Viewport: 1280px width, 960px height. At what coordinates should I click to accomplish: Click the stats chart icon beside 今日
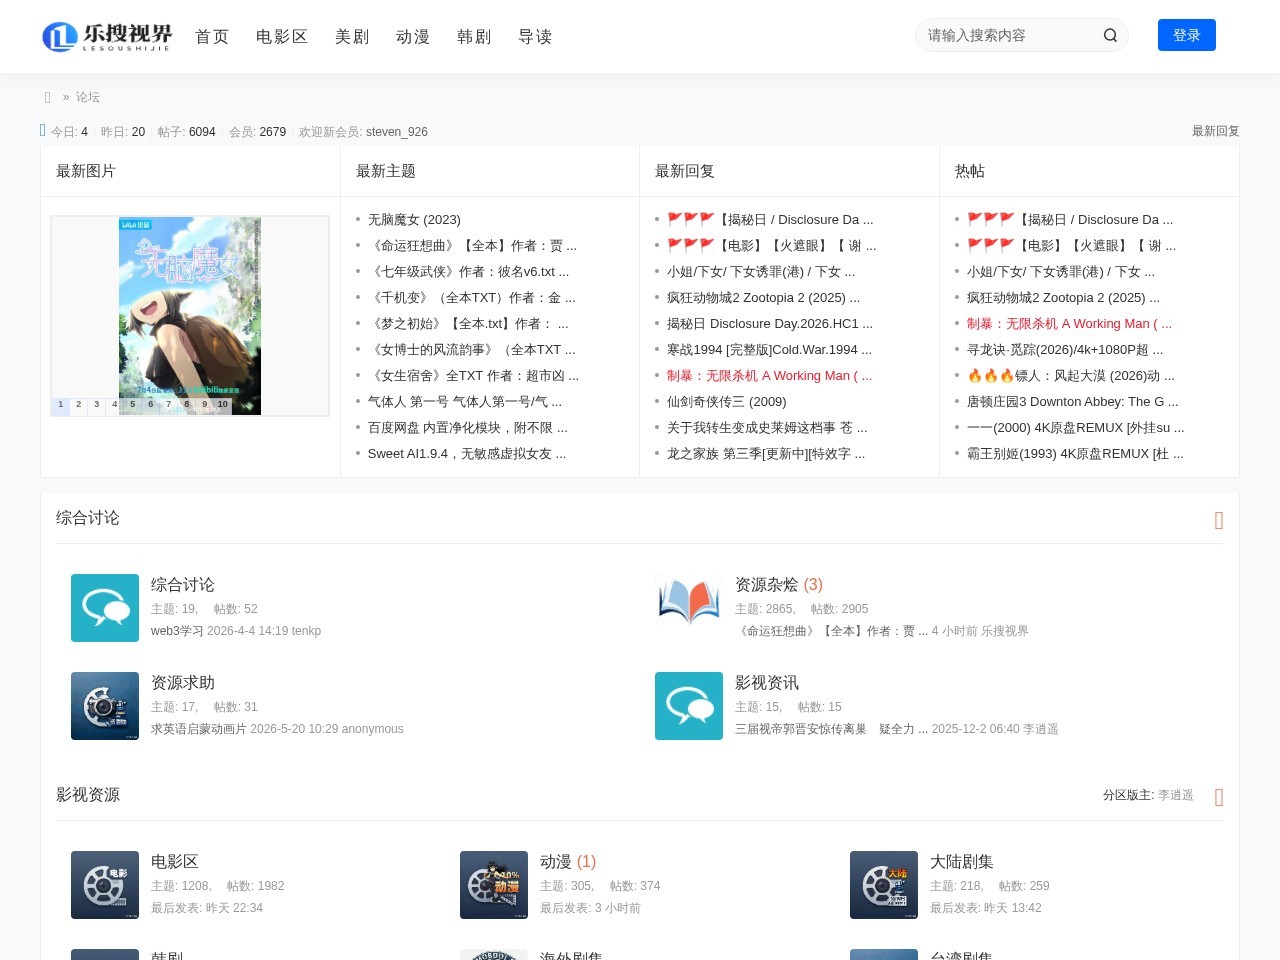click(x=43, y=130)
